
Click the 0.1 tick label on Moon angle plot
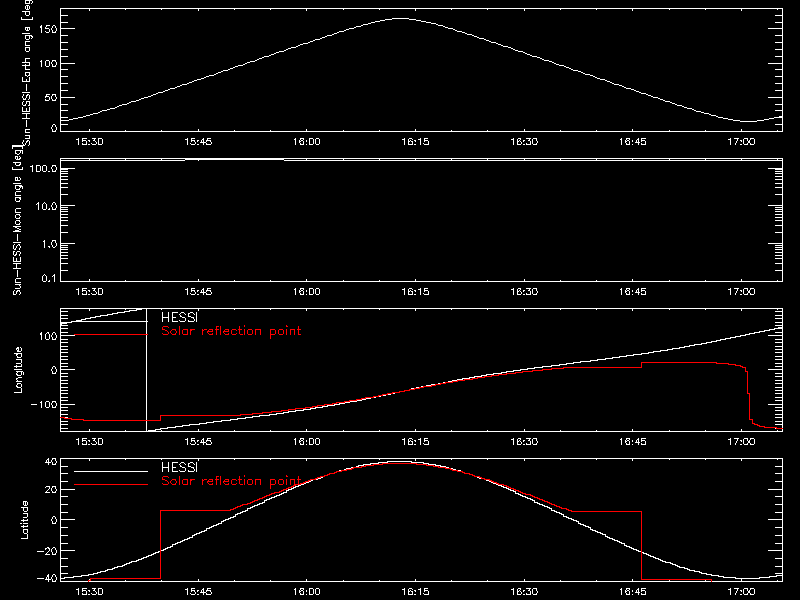[x=49, y=278]
